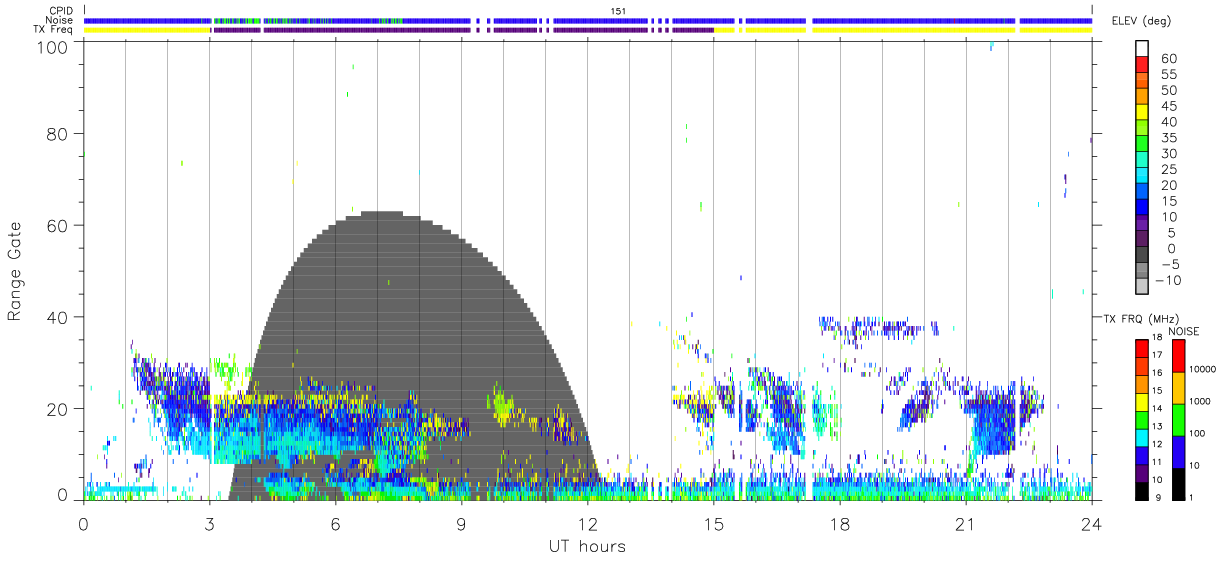Click the '-10' label on the ELEV colorbar
Image resolution: width=1228 pixels, height=567 pixels.
[1166, 280]
